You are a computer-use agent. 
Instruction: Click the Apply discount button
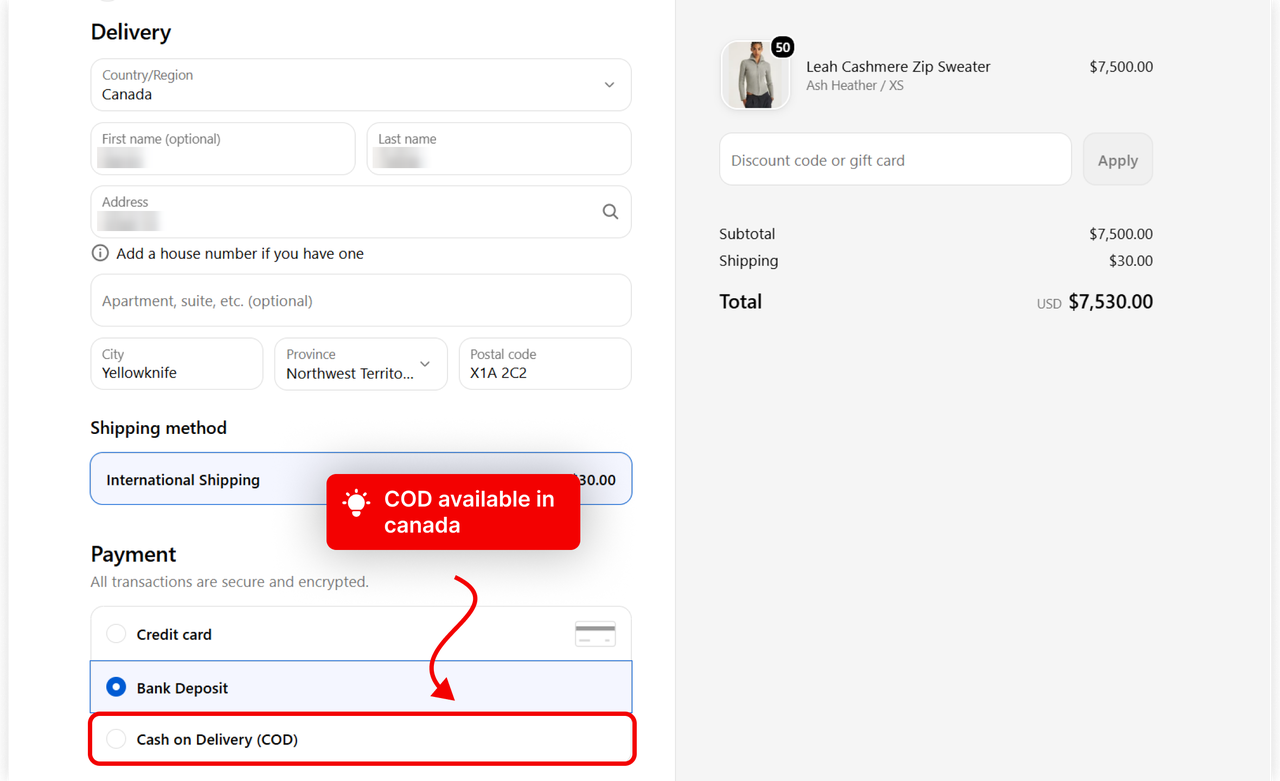(1118, 160)
